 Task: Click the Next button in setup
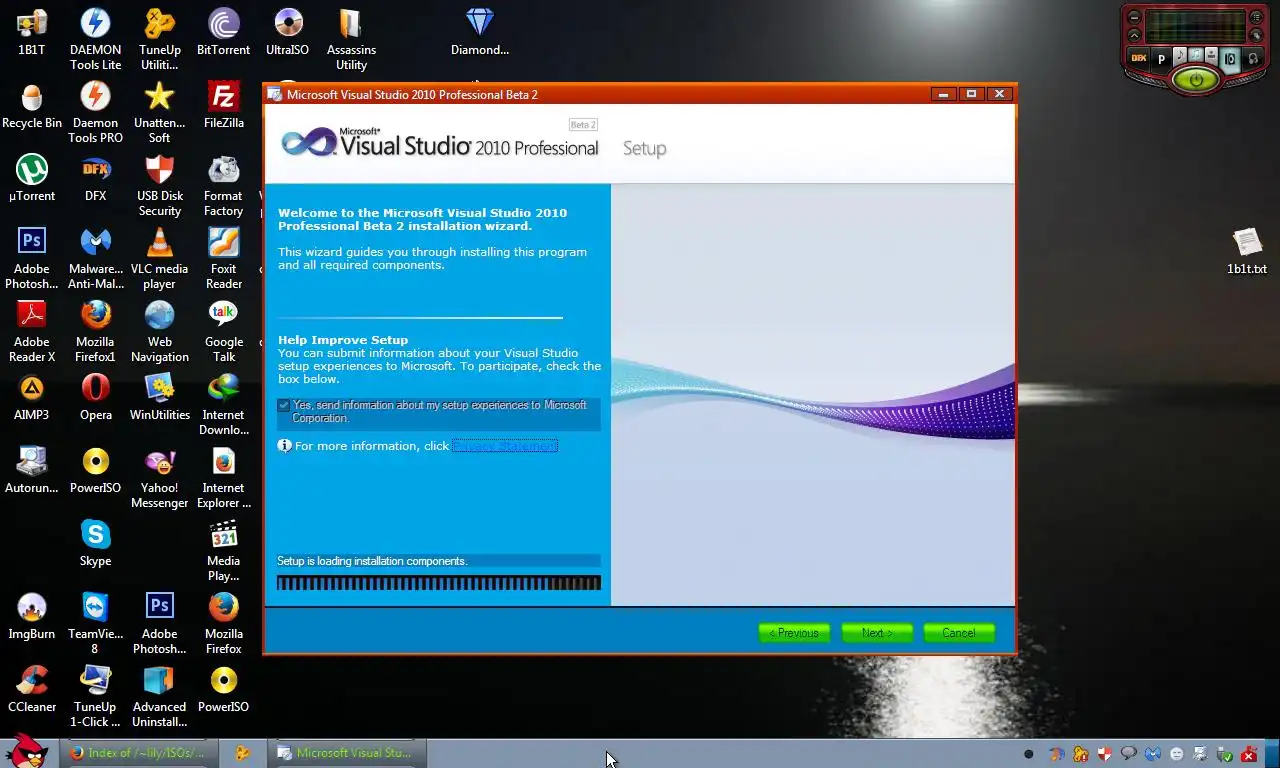pyautogui.click(x=876, y=633)
